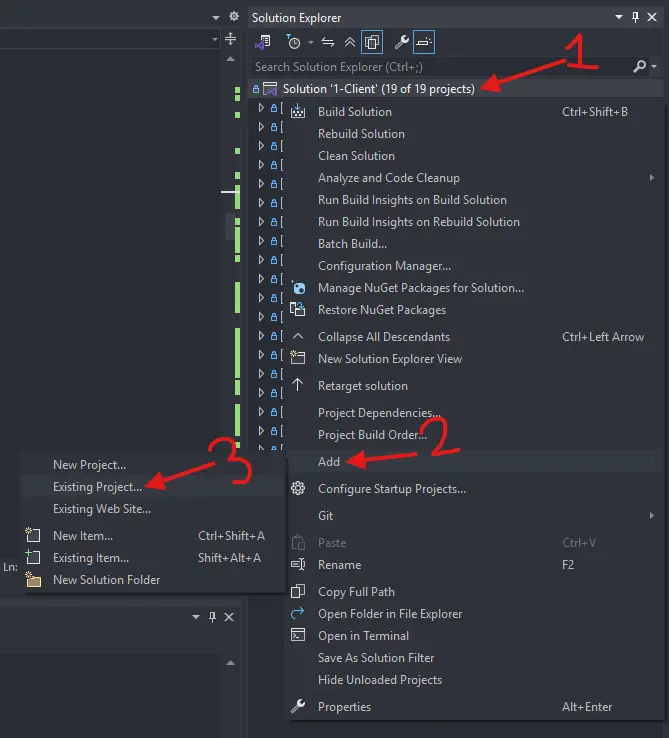Open search options dropdown arrow
669x738 pixels.
(653, 66)
